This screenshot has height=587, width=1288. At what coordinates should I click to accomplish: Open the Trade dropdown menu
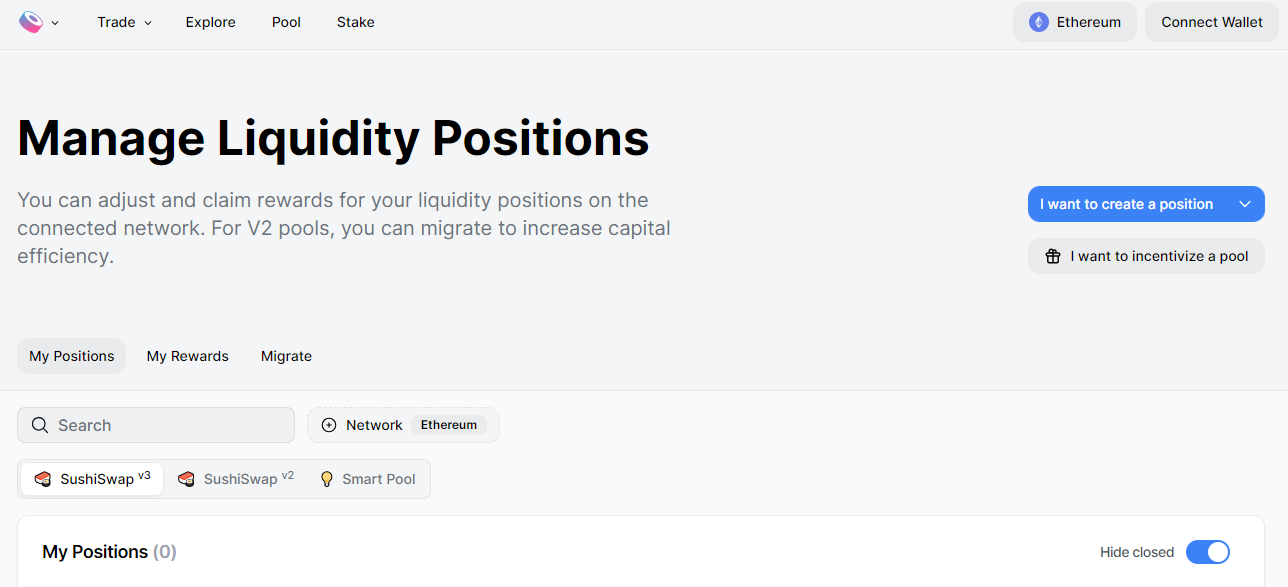pyautogui.click(x=124, y=22)
